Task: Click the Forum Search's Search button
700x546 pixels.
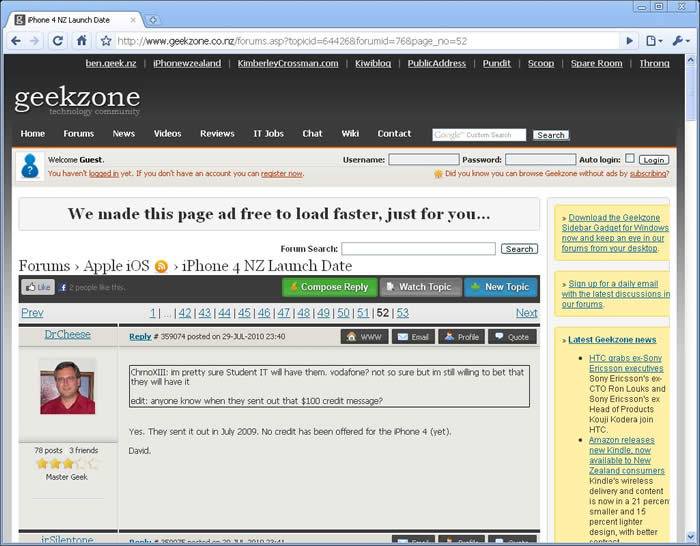Action: pyautogui.click(x=519, y=249)
